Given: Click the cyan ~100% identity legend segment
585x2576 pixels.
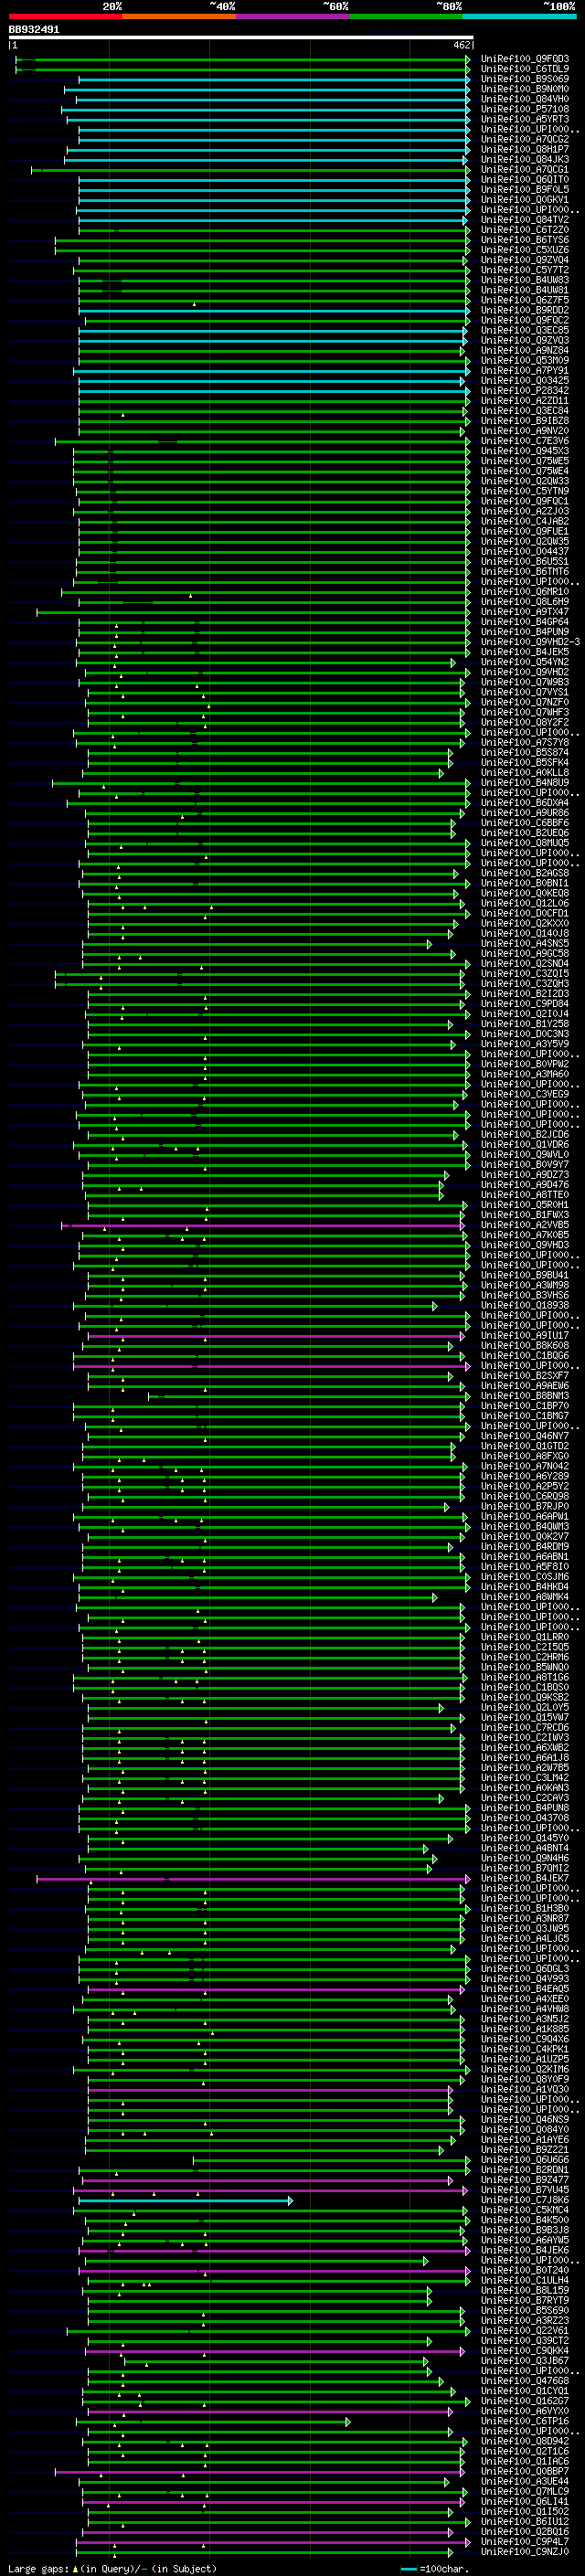Looking at the screenshot, I should tap(520, 16).
